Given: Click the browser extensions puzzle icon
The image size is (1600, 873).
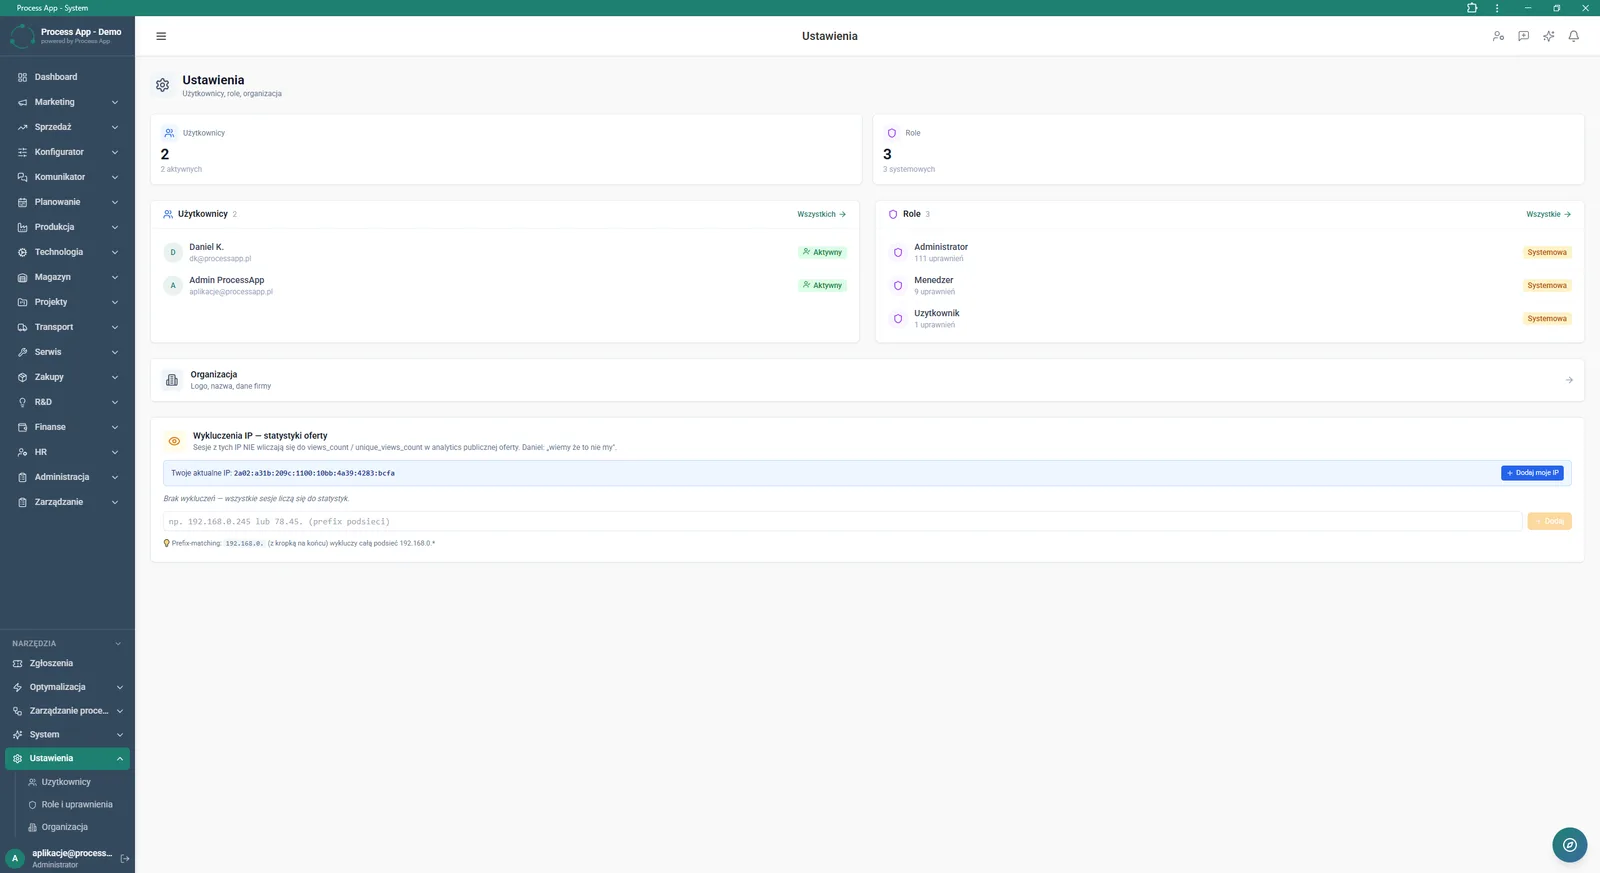Looking at the screenshot, I should click(x=1472, y=8).
